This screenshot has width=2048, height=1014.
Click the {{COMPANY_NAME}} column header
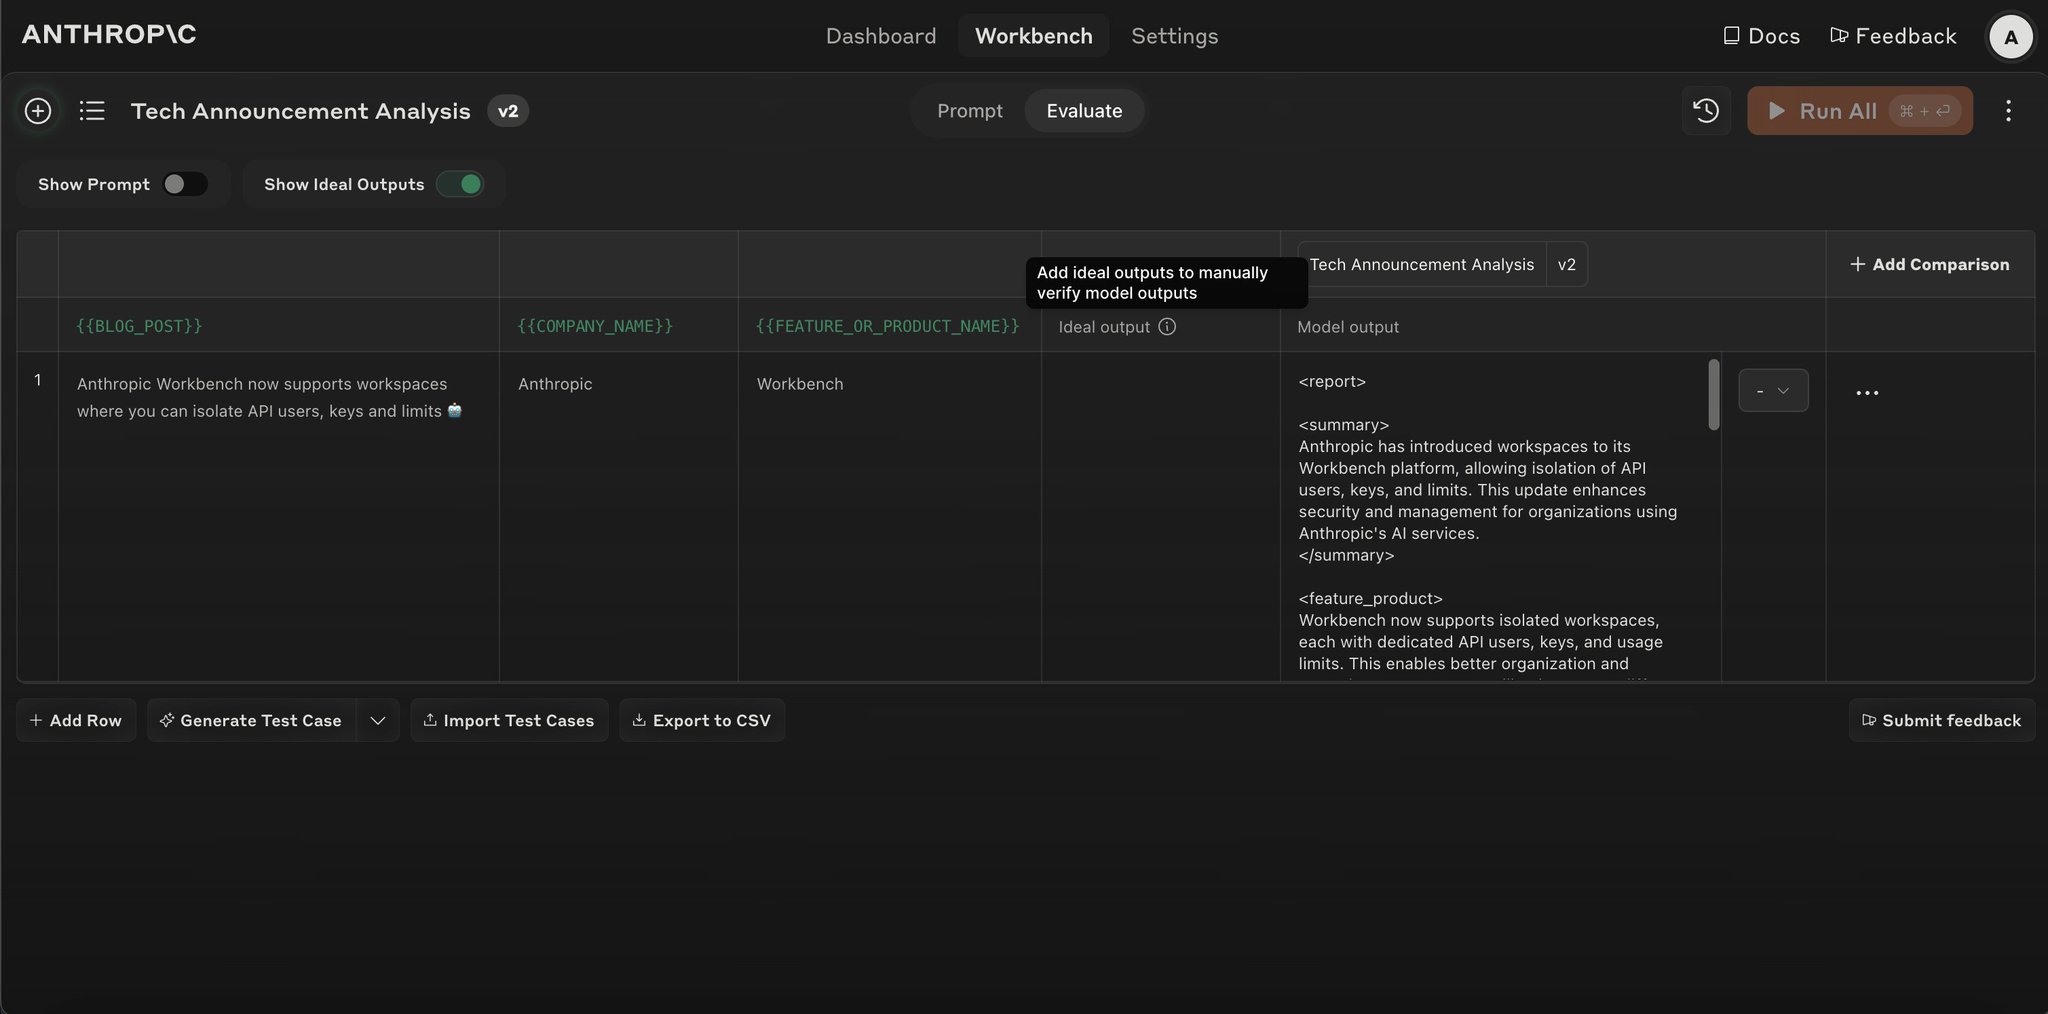(595, 326)
